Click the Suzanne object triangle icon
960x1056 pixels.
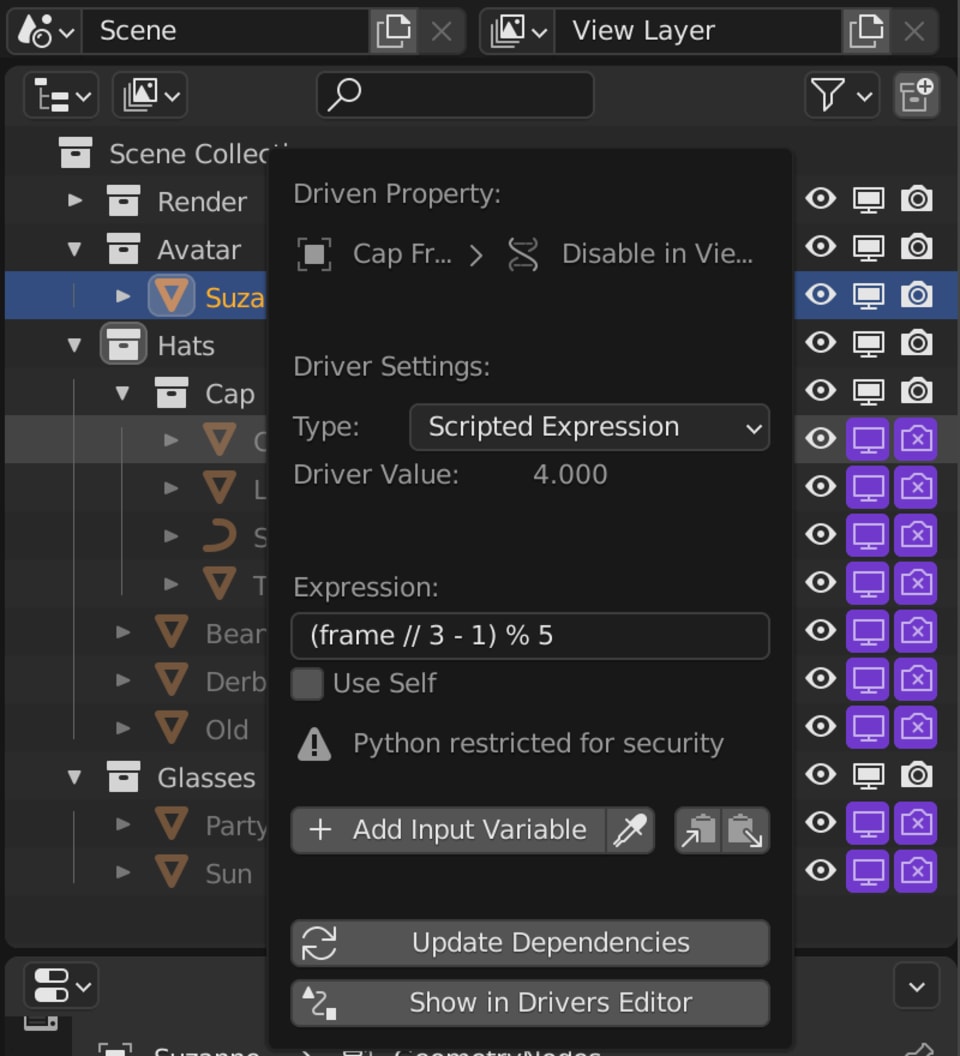coord(172,296)
